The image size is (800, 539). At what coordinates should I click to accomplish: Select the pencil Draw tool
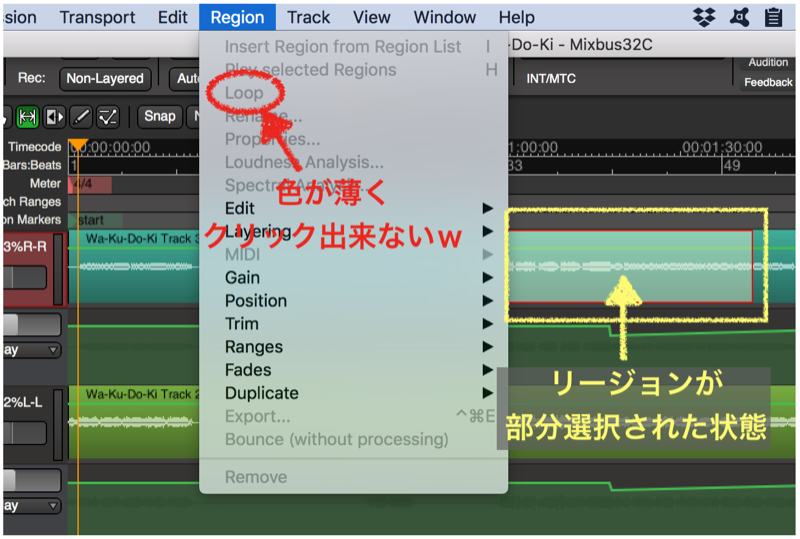82,117
